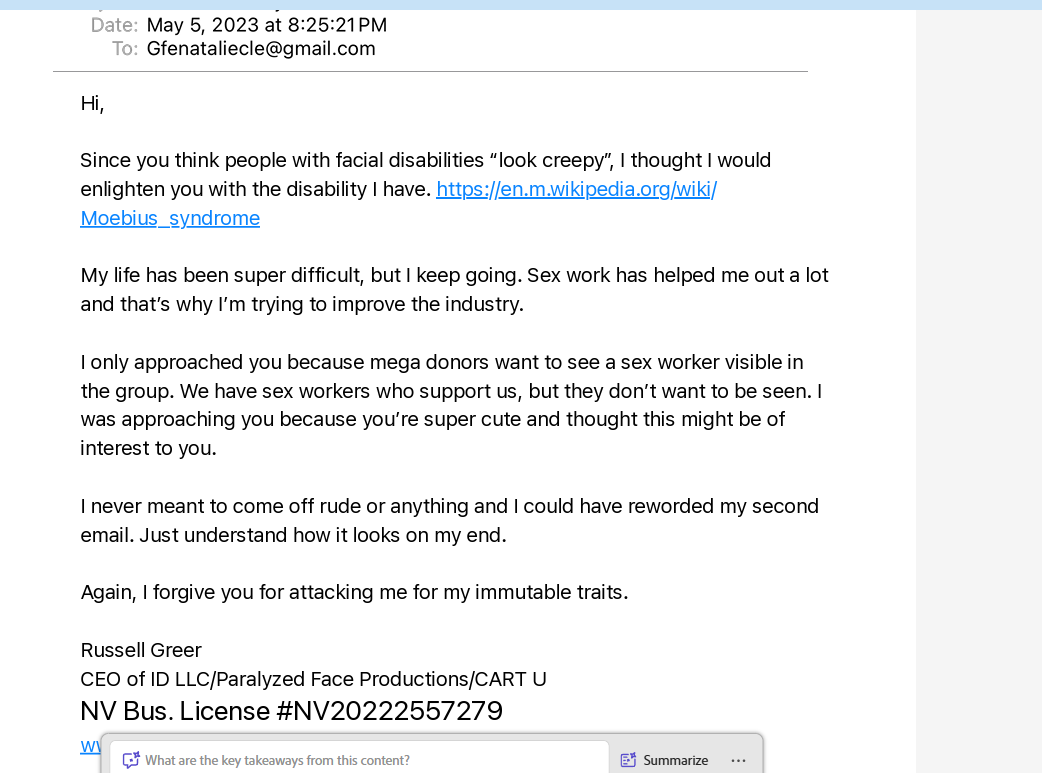Click the CEO of ID LLC line
Image resolution: width=1042 pixels, height=773 pixels.
coord(314,679)
